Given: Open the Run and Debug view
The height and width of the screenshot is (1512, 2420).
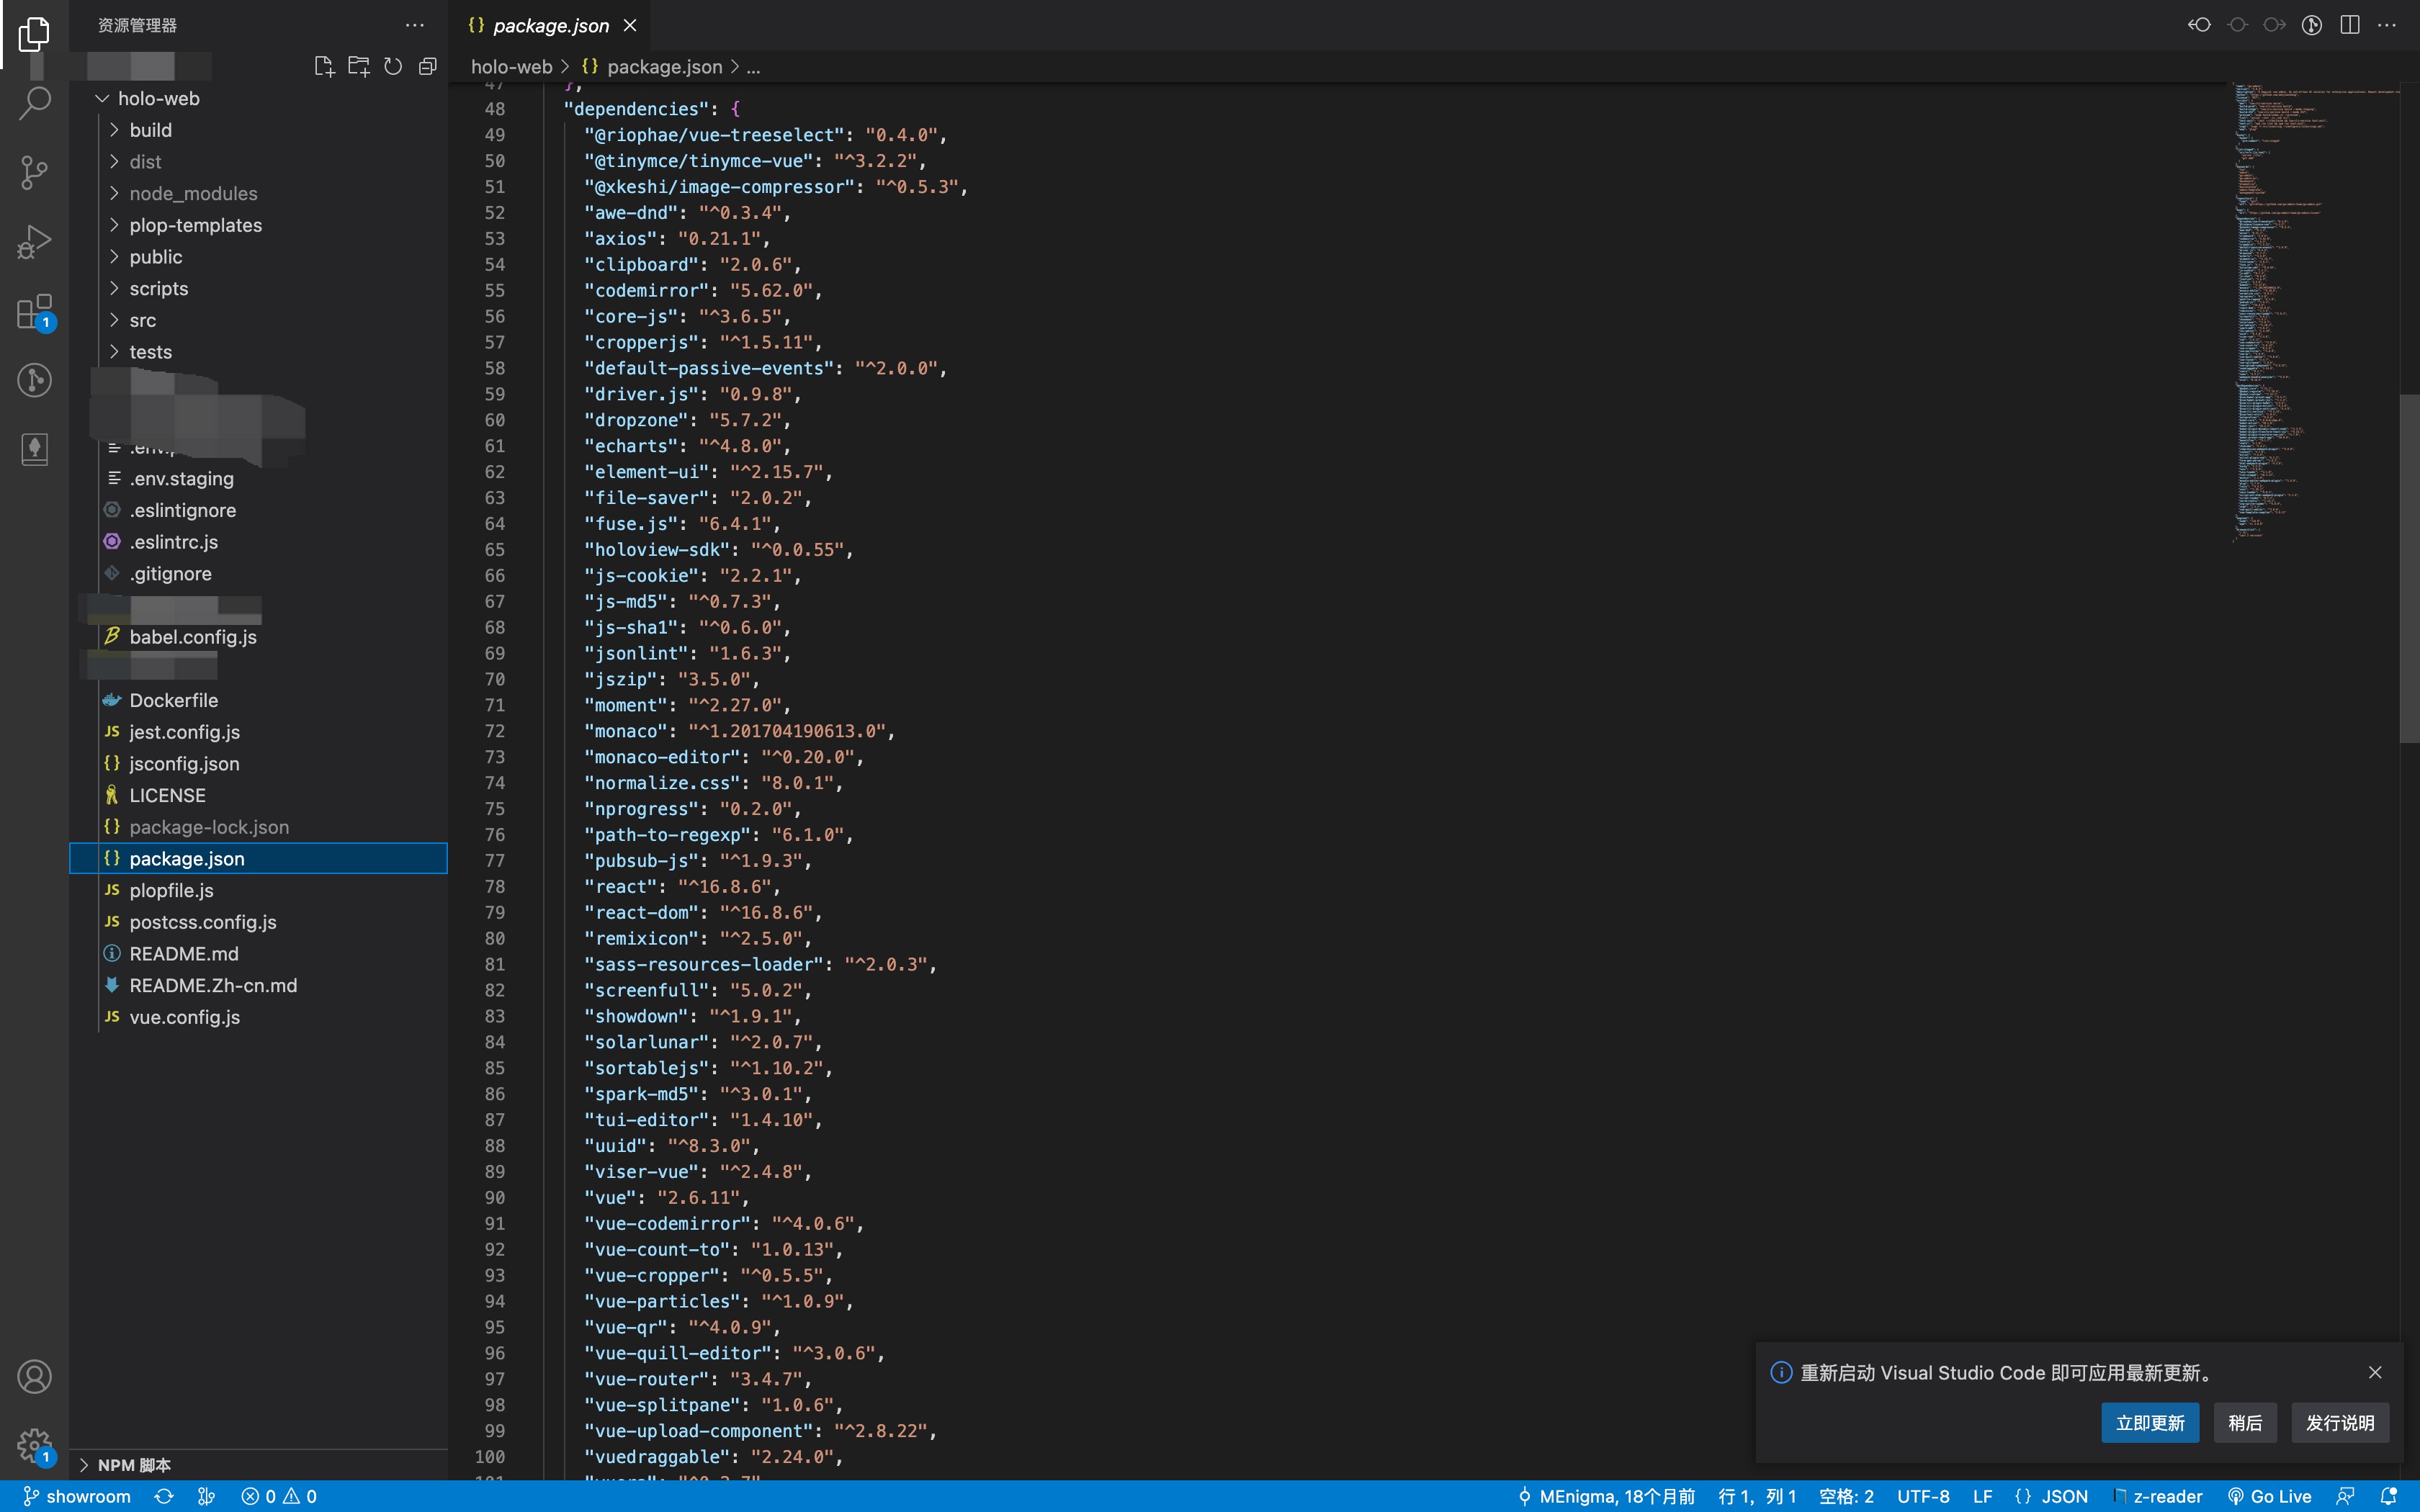Looking at the screenshot, I should (x=34, y=241).
